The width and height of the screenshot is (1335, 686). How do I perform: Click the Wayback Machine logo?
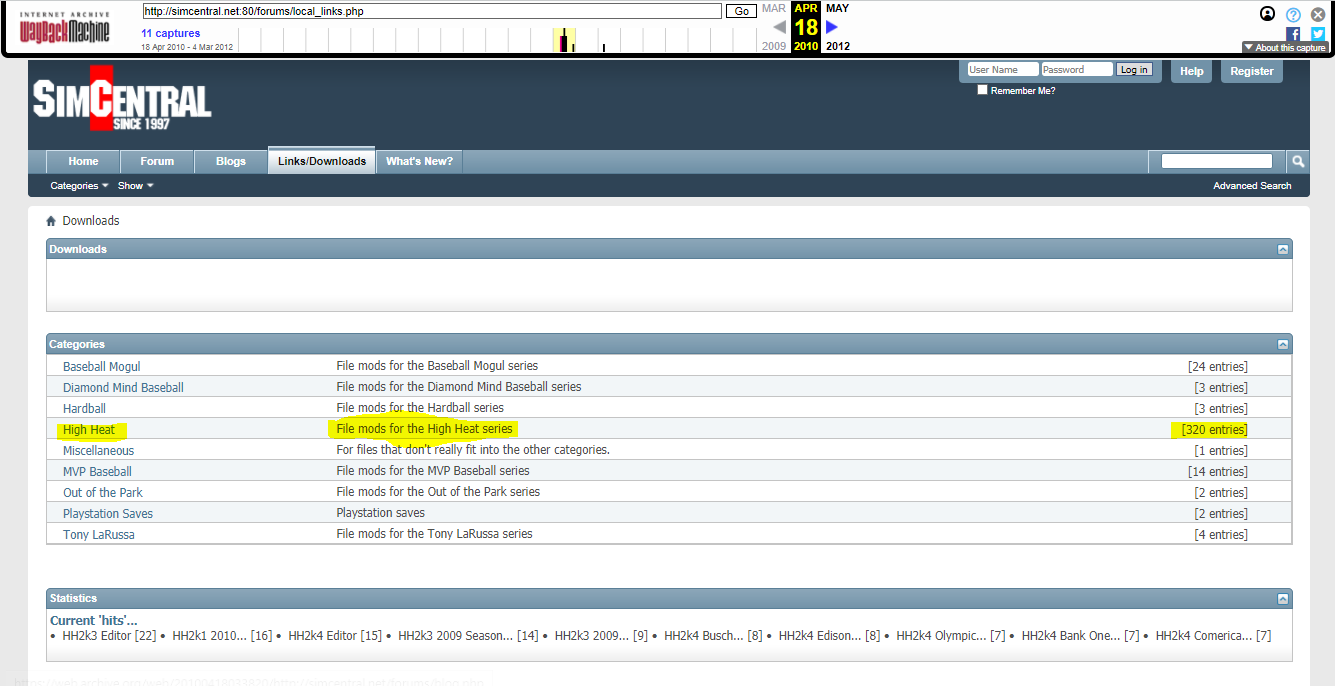(x=65, y=27)
